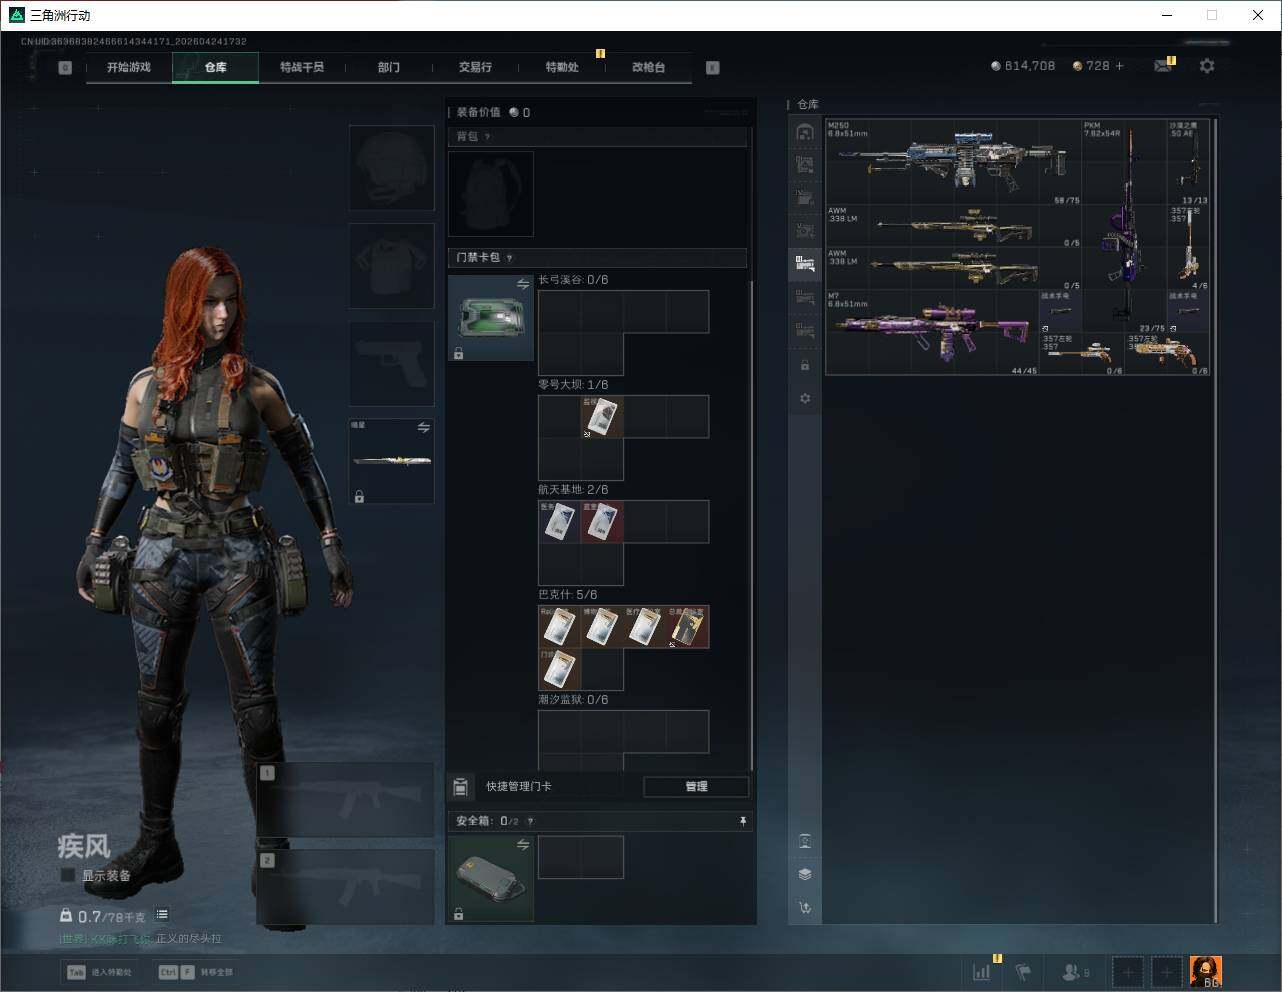Select the PKM machine gun in warehouse
The width and height of the screenshot is (1282, 992).
1124,227
